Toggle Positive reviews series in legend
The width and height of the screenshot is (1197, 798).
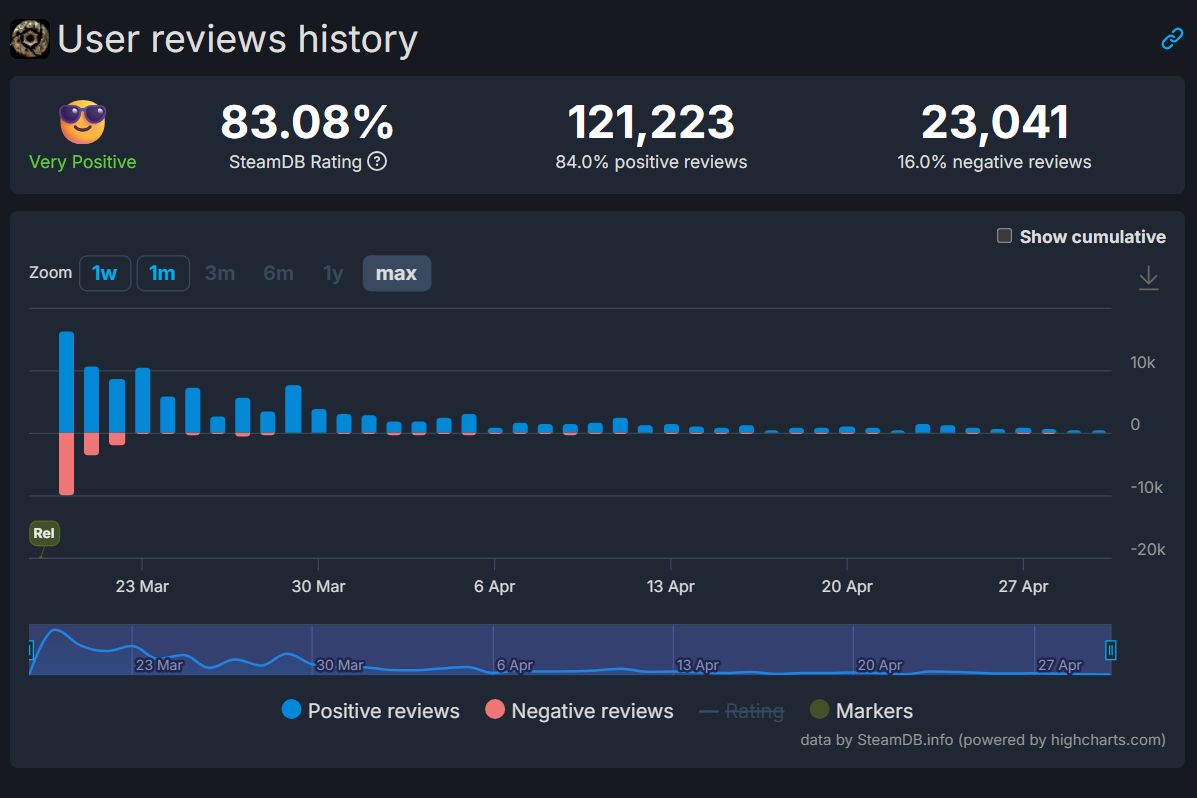(371, 711)
